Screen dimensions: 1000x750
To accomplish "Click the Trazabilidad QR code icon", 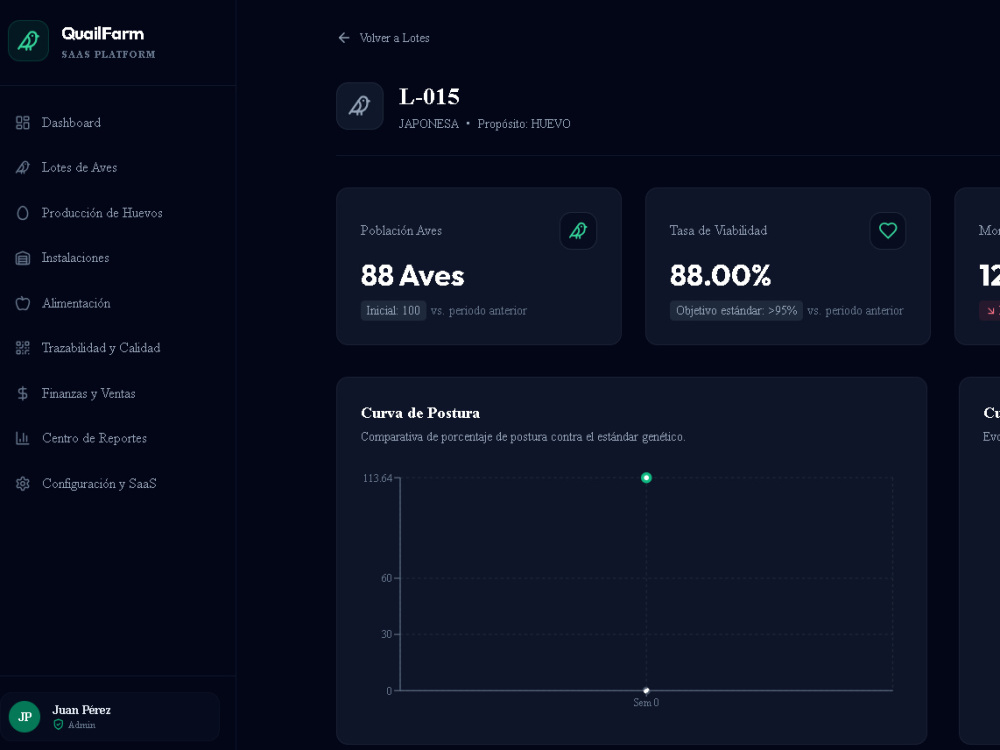I will 23,348.
